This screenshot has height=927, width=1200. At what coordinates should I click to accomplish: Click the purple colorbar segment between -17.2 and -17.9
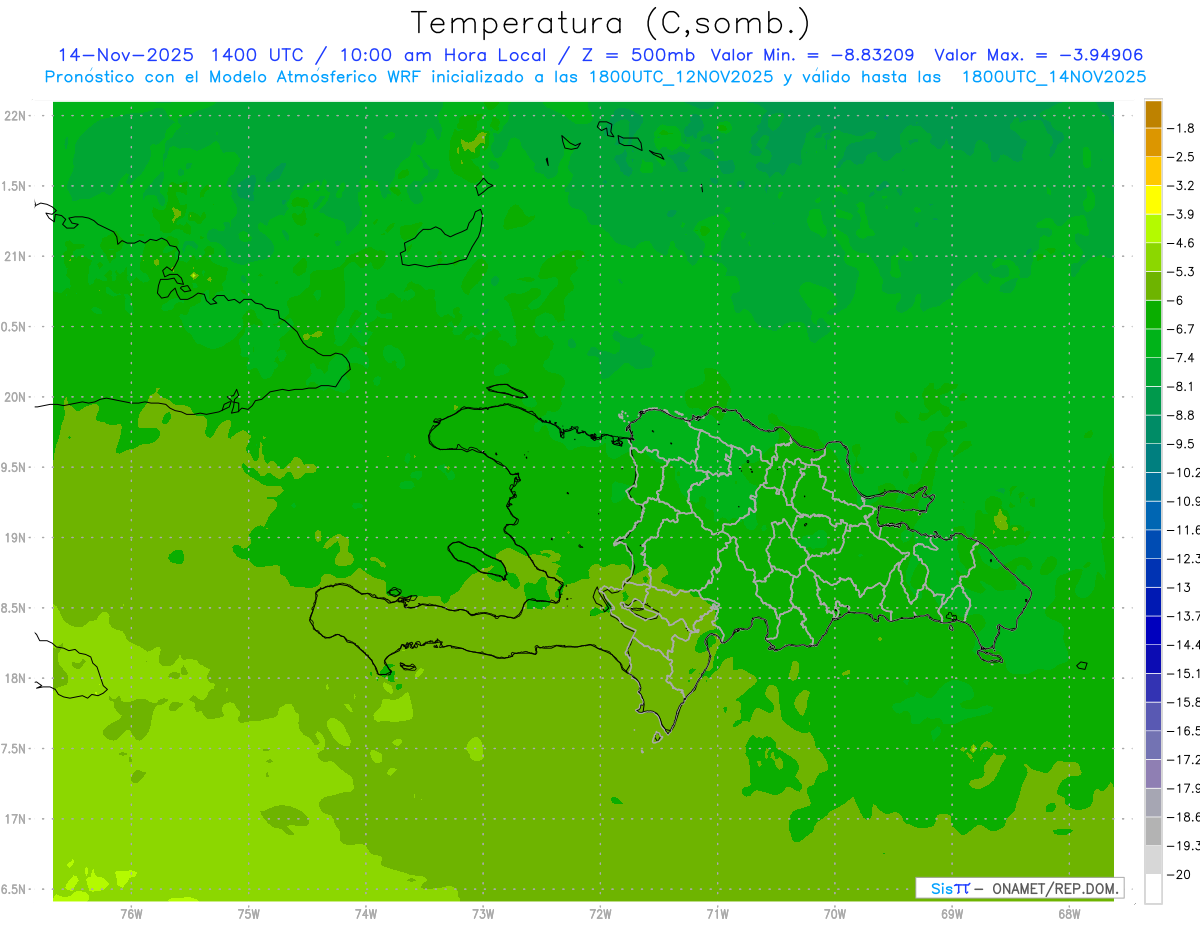pyautogui.click(x=1153, y=774)
